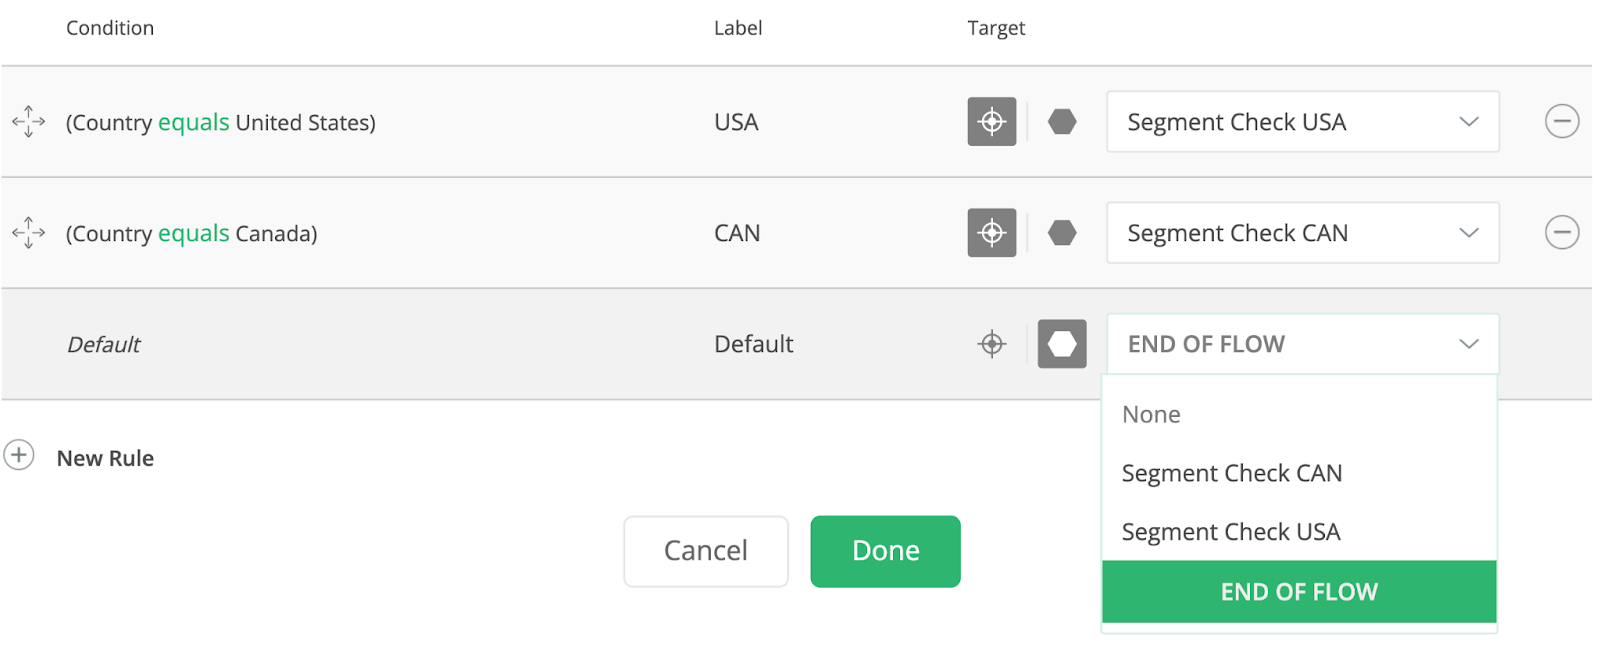1600x645 pixels.
Task: Click the drag handle for Canada rule
Action: coord(29,233)
